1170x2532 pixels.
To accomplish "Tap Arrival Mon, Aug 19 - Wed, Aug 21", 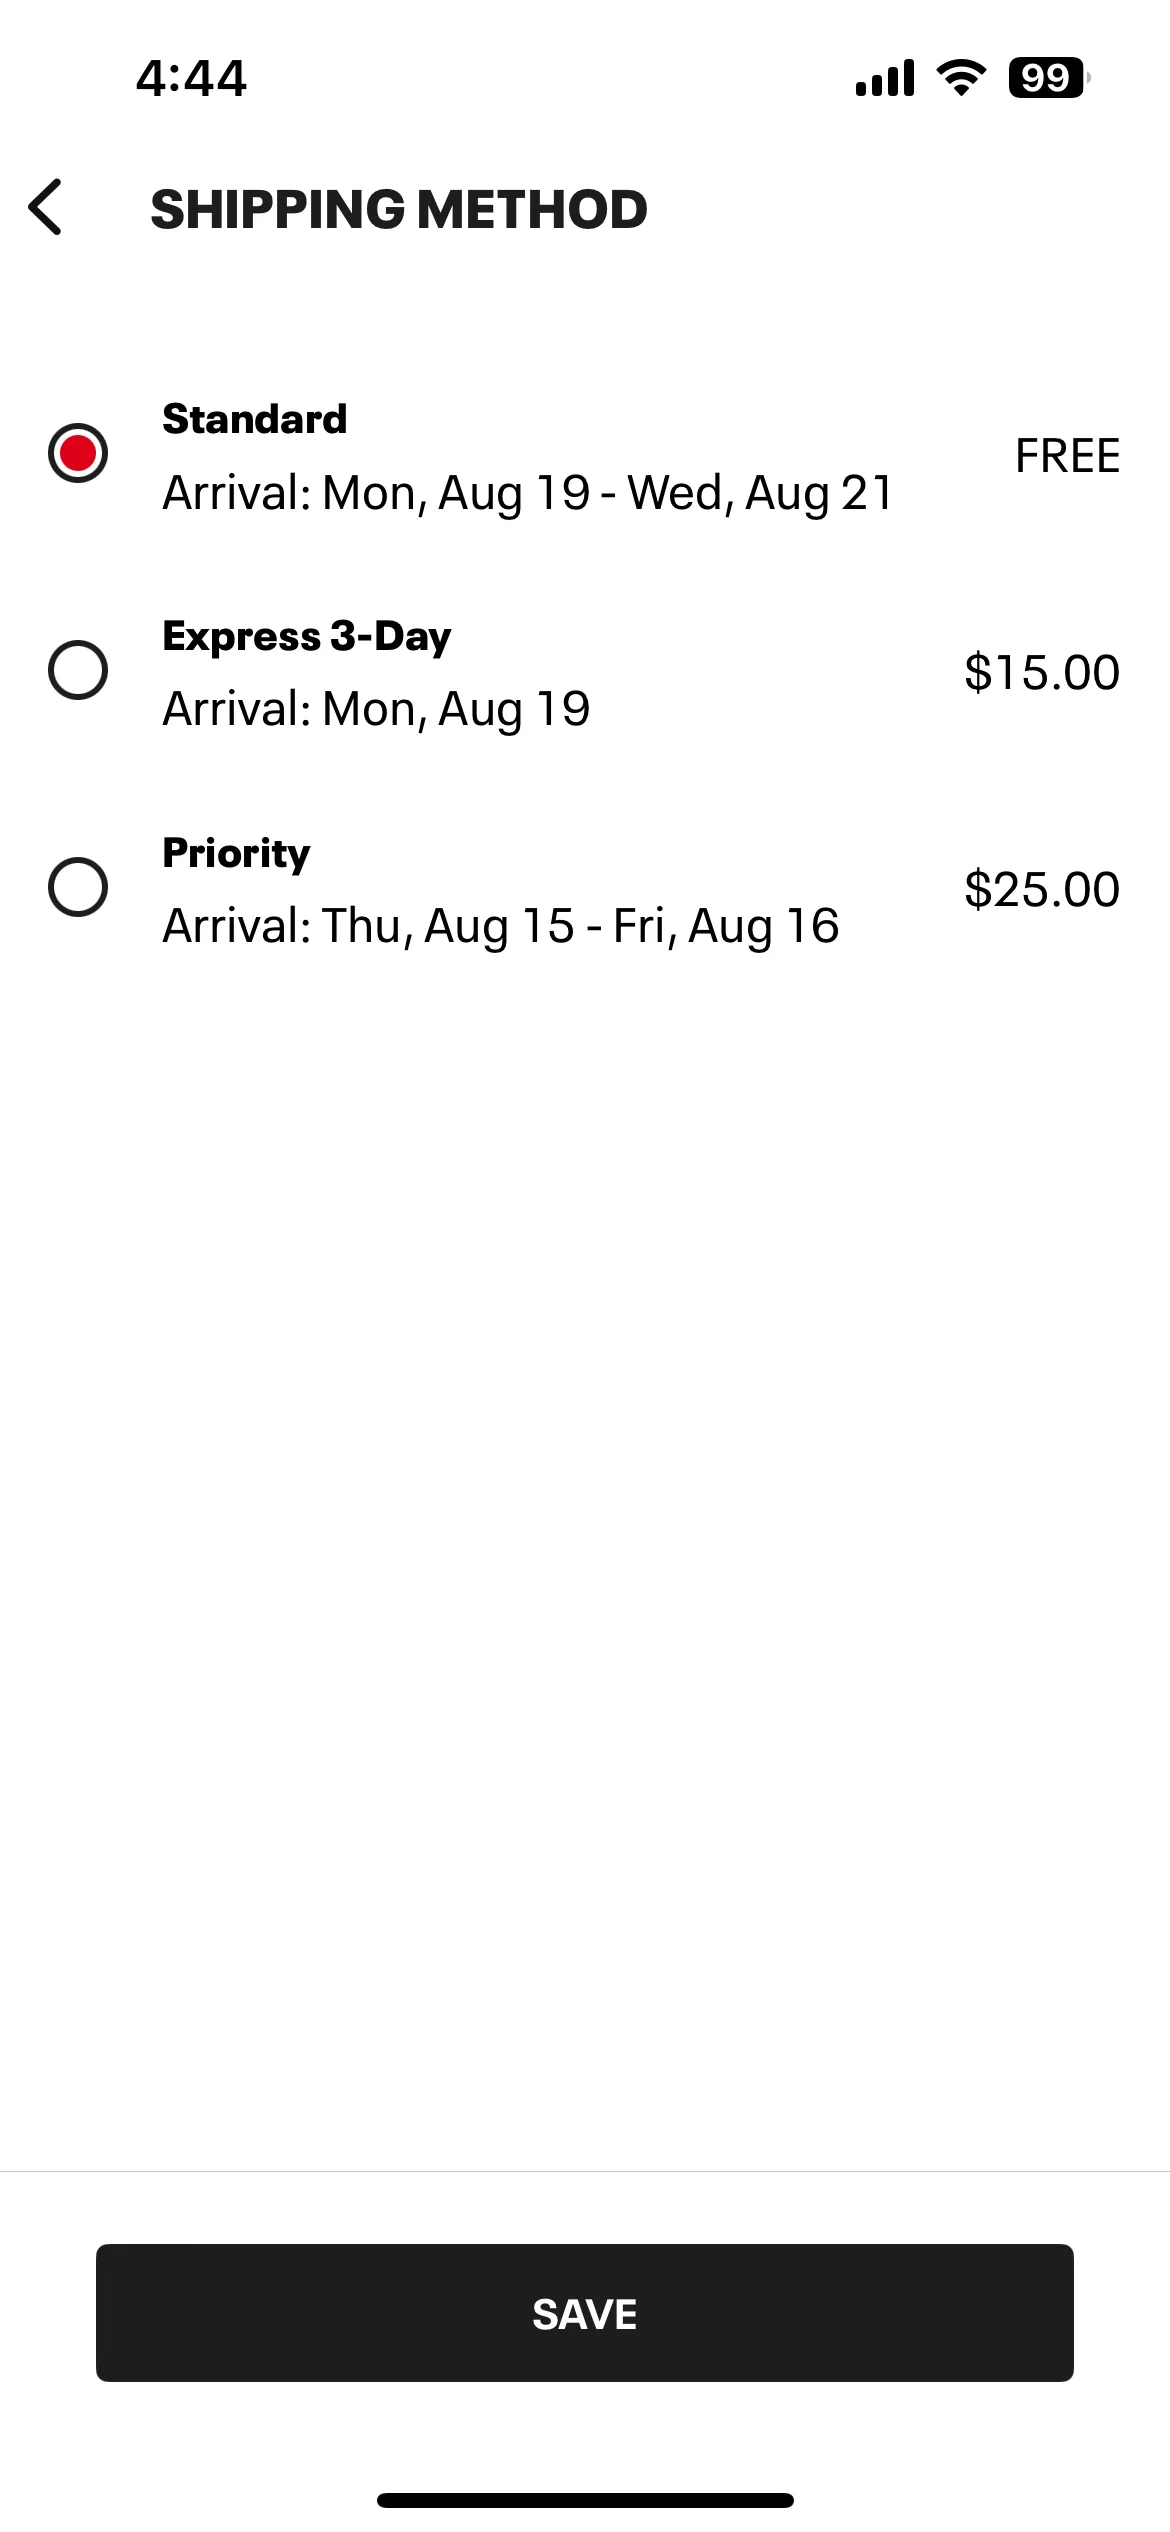I will pos(528,493).
